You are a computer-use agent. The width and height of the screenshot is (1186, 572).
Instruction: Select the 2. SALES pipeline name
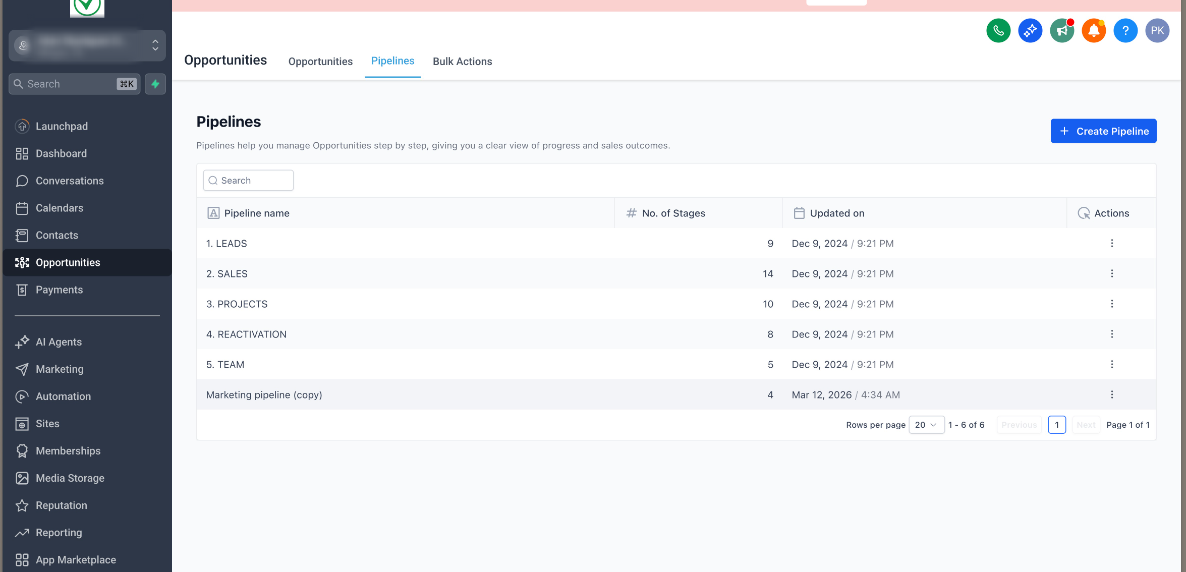coord(227,274)
